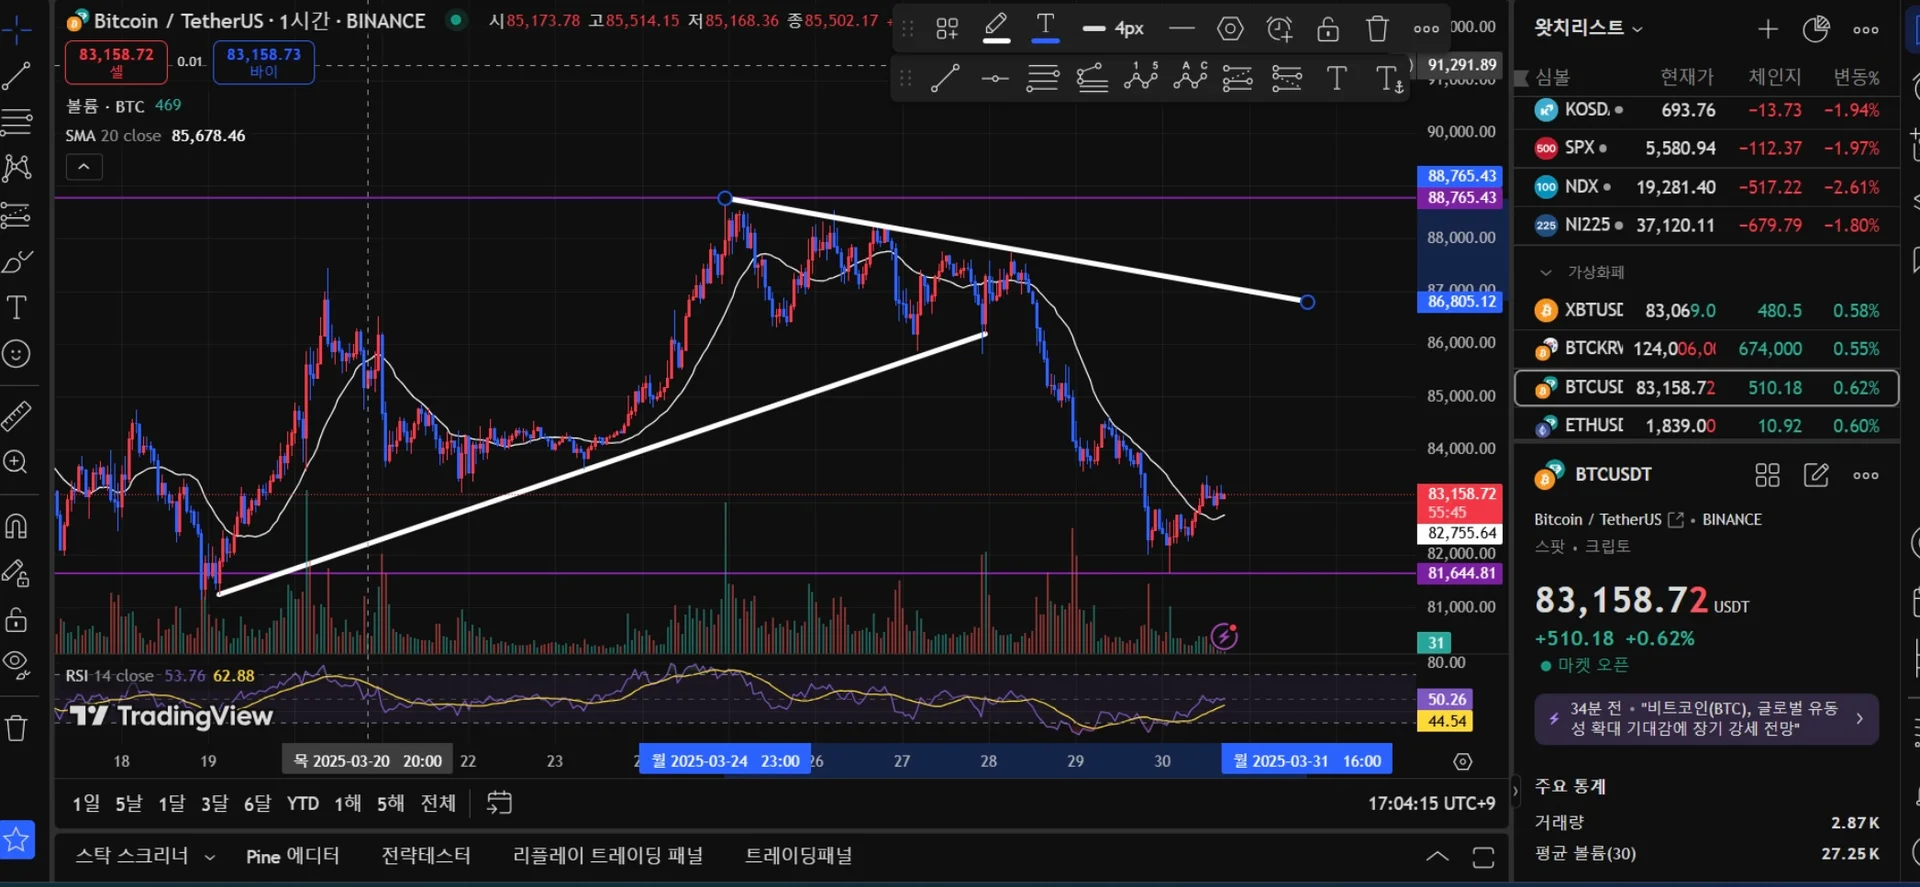Select the 3달 time range

(x=214, y=803)
